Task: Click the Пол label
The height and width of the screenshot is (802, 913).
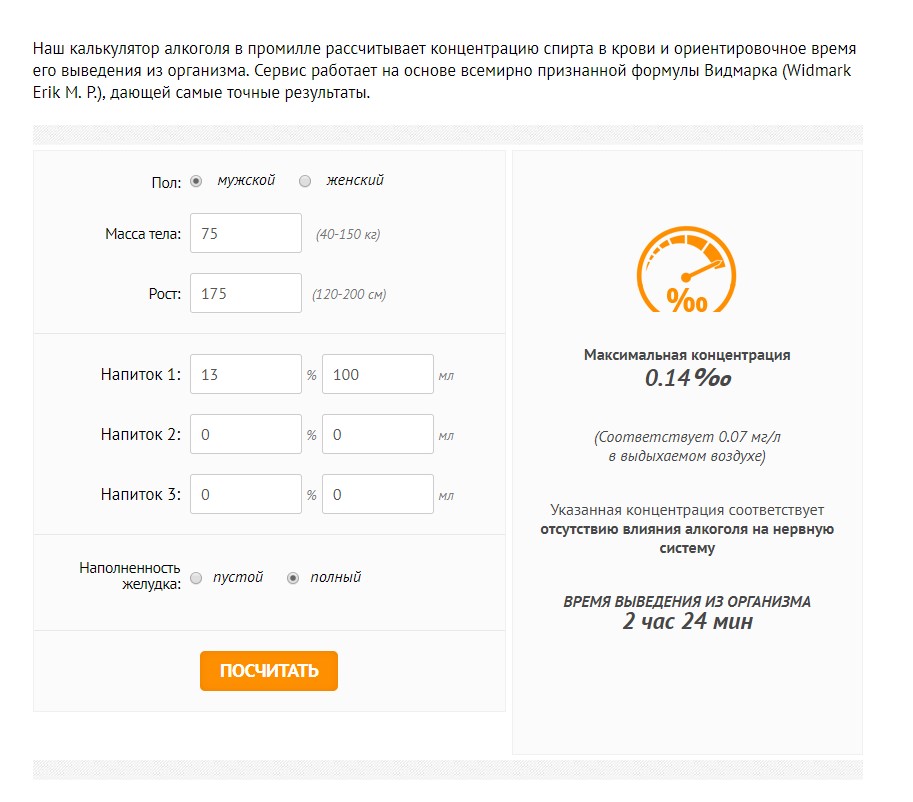Action: point(167,183)
